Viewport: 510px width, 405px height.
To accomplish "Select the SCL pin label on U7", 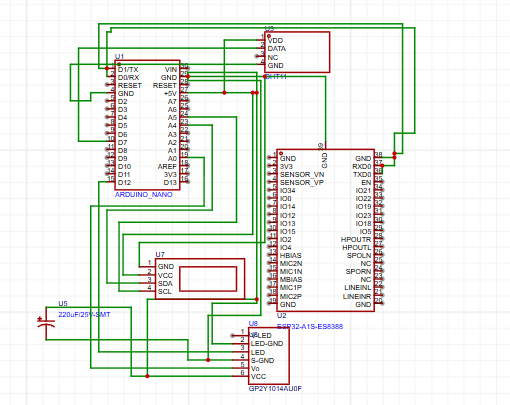I will [165, 292].
